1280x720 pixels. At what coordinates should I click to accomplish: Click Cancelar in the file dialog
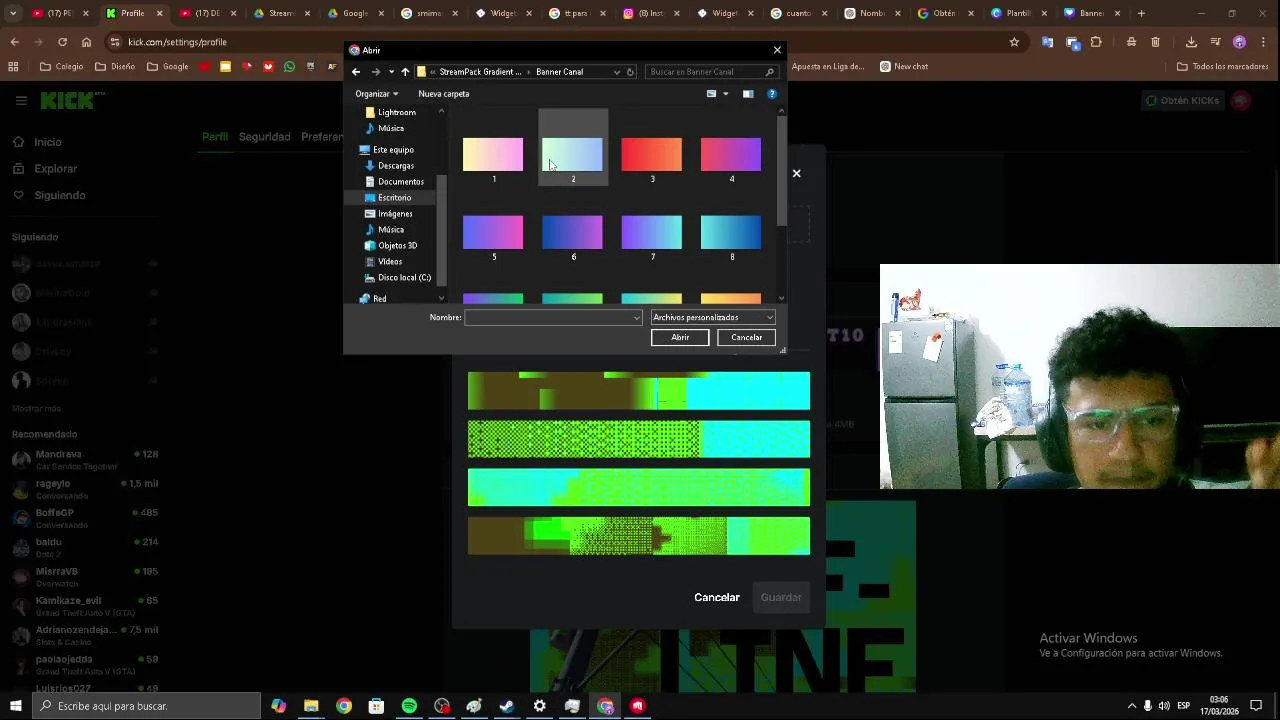coord(746,338)
